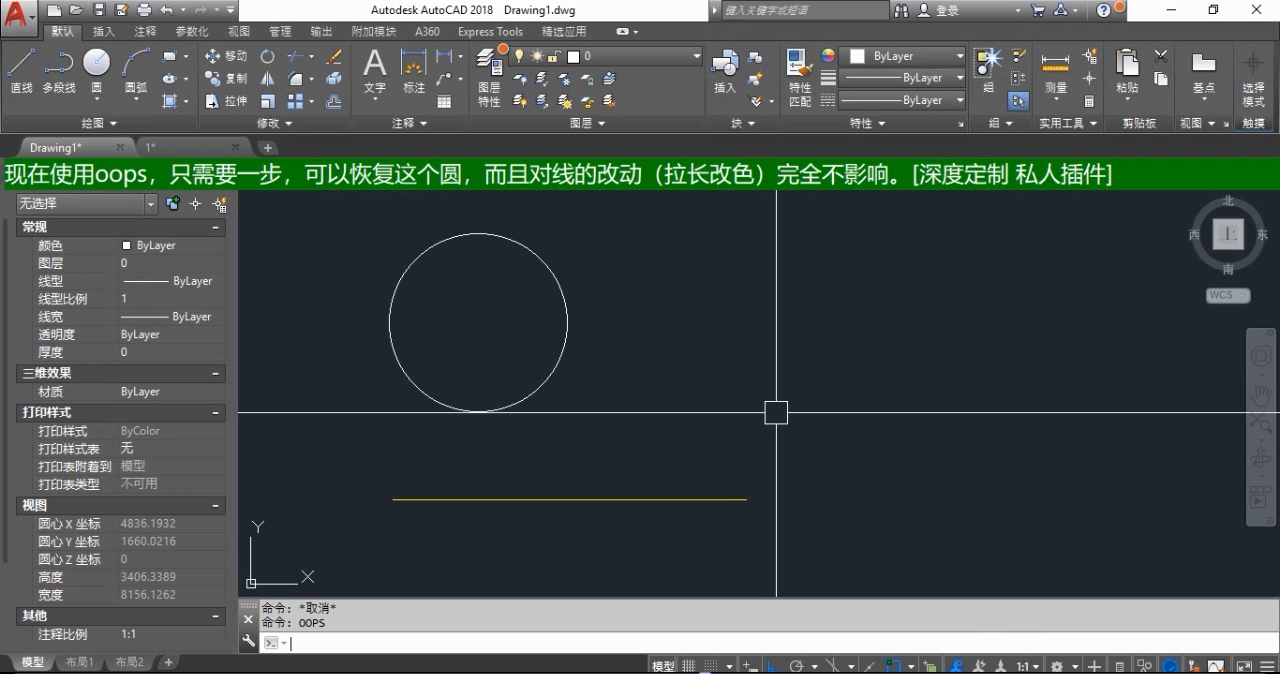The image size is (1280, 674).
Task: Collapse the 打印样式 section
Action: [215, 412]
